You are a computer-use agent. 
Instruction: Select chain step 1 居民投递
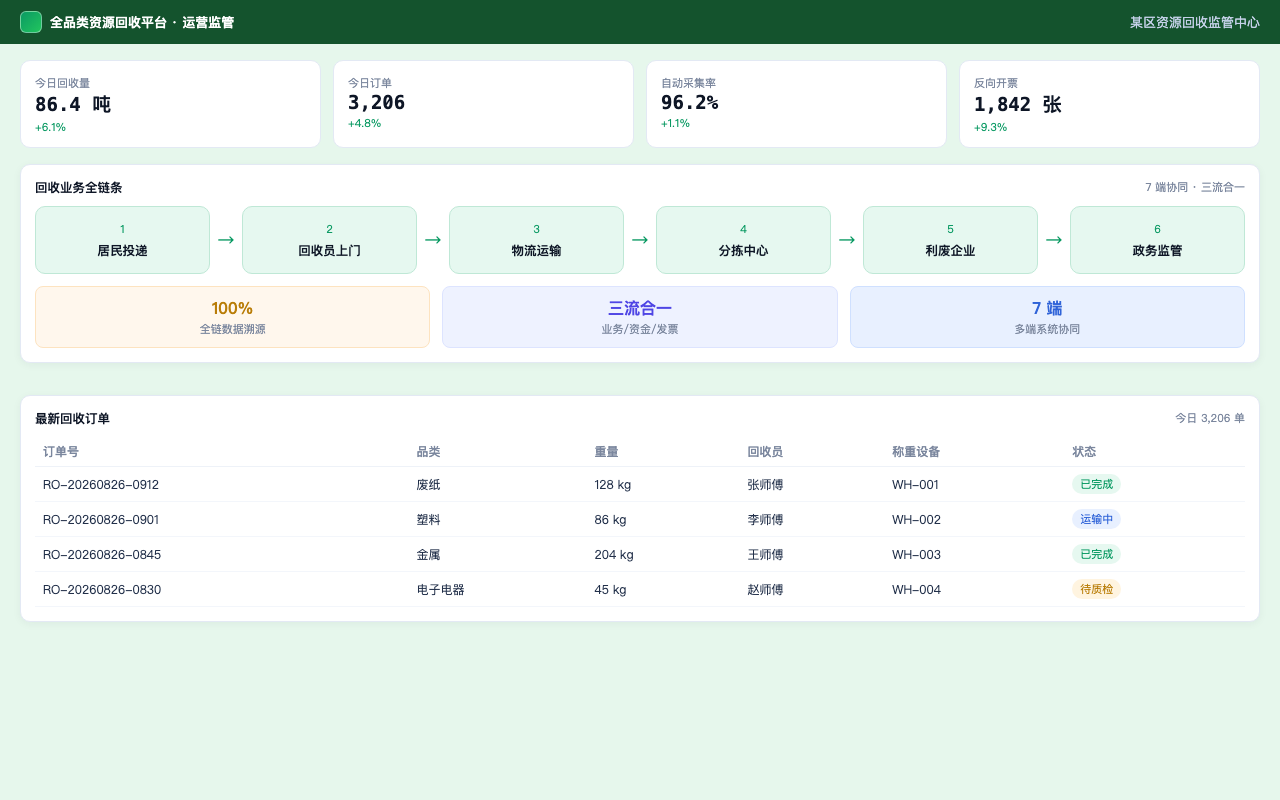(x=122, y=240)
